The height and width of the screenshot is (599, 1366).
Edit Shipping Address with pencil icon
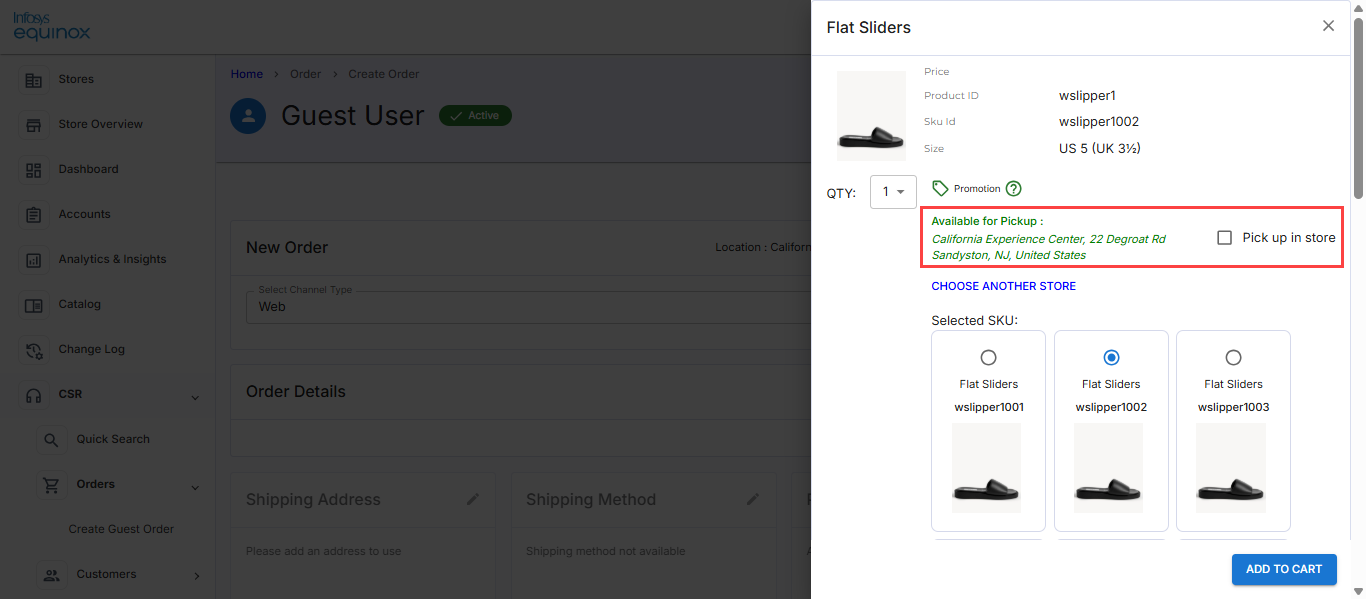[x=473, y=499]
